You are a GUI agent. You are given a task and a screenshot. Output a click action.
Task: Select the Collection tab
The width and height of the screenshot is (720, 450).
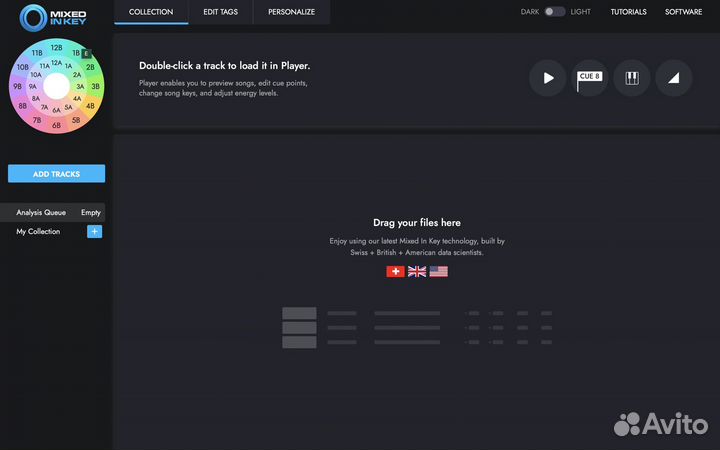pos(151,12)
